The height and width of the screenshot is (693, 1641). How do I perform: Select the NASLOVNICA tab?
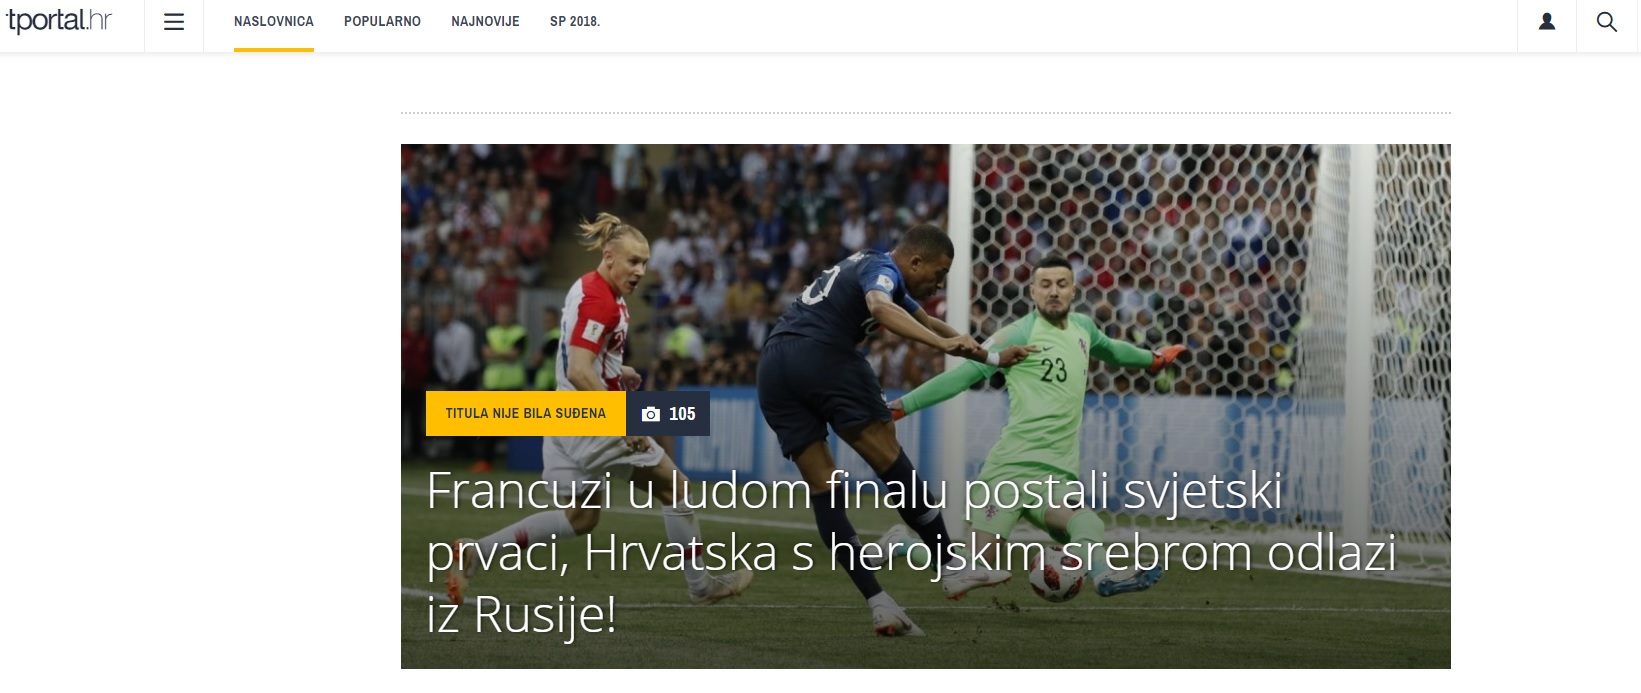click(274, 21)
